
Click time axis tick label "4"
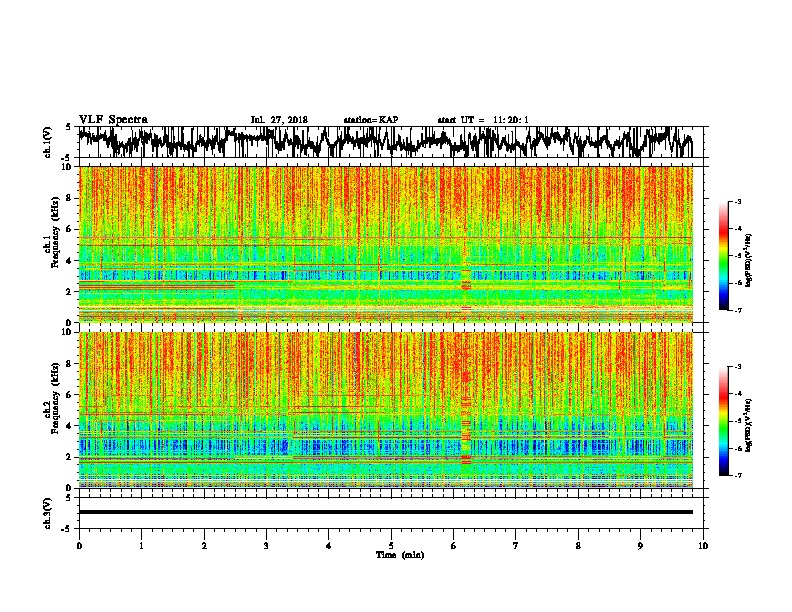tap(328, 546)
